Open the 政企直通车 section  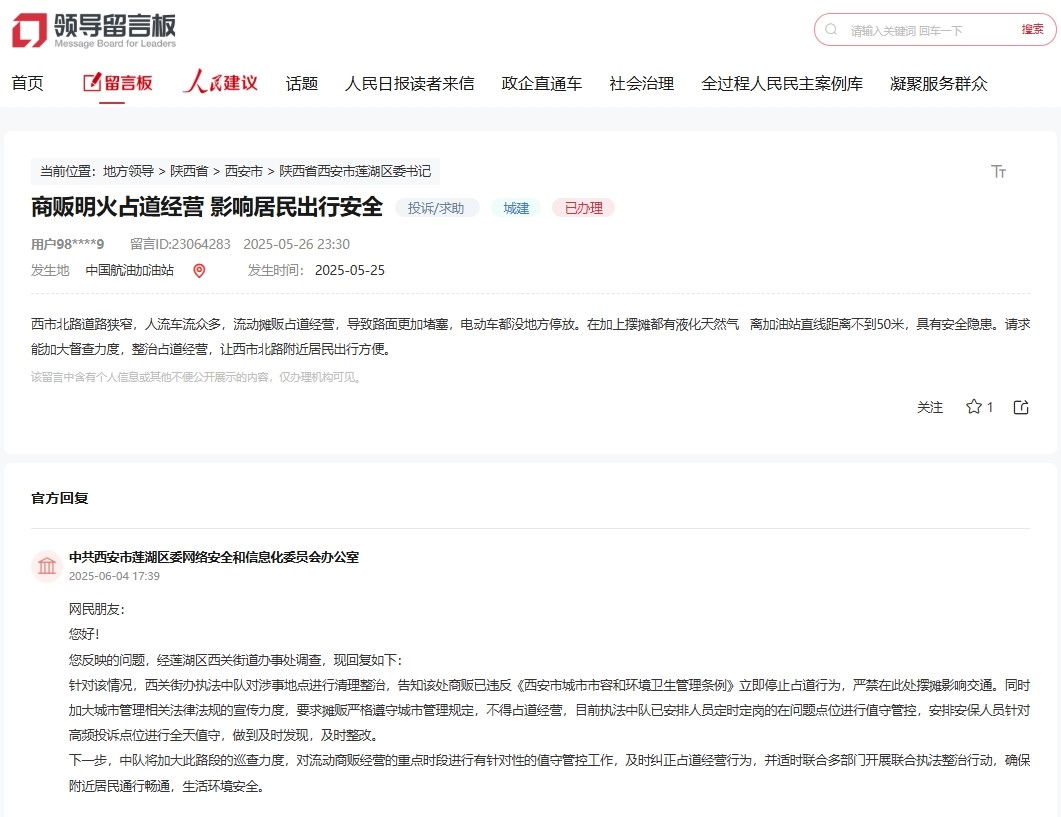coord(541,83)
